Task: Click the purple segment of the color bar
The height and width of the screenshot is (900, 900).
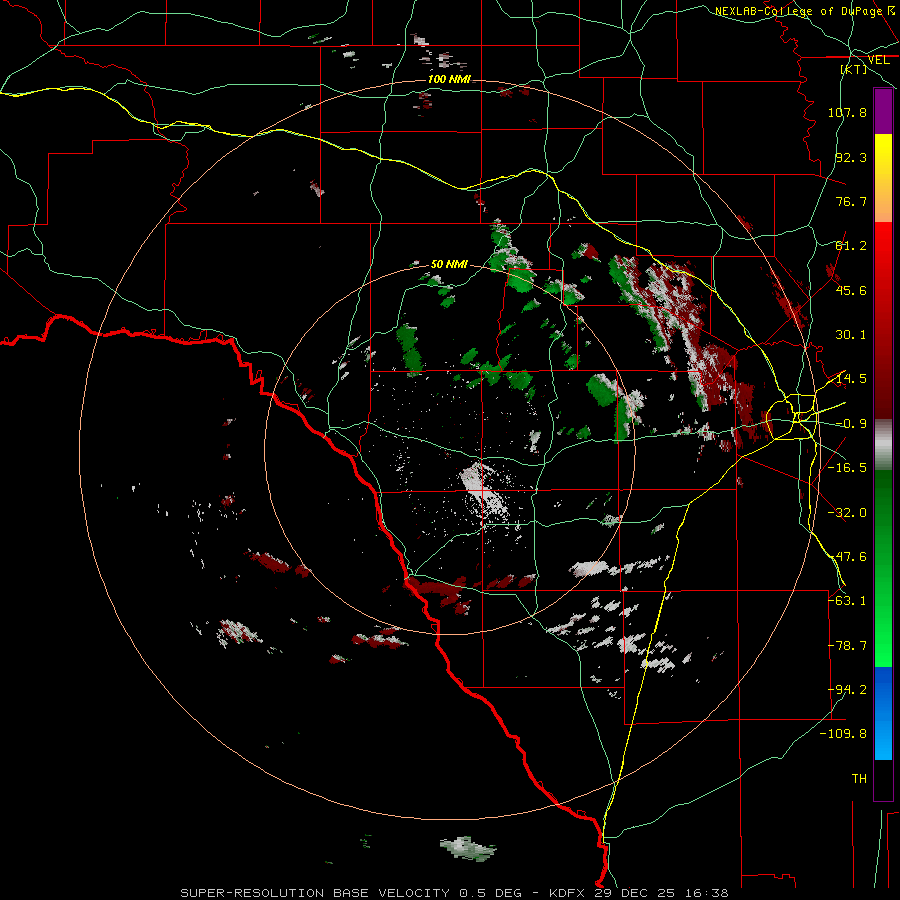Action: (883, 112)
